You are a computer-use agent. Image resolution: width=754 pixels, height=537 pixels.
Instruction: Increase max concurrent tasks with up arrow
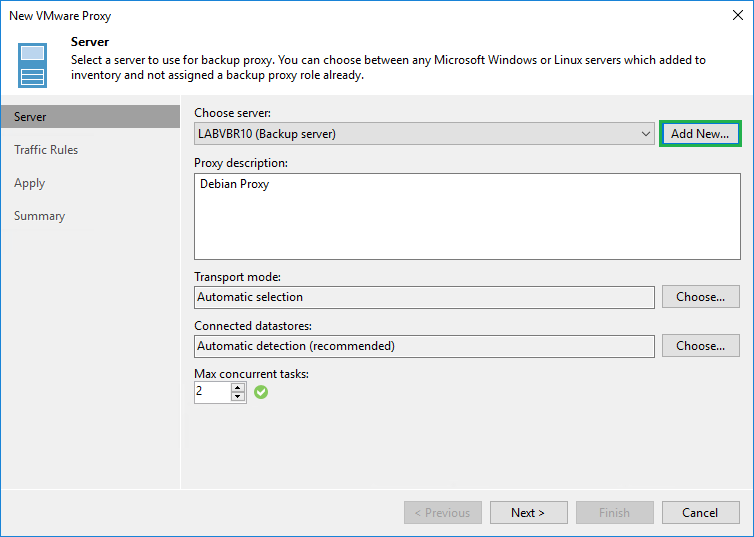click(238, 387)
